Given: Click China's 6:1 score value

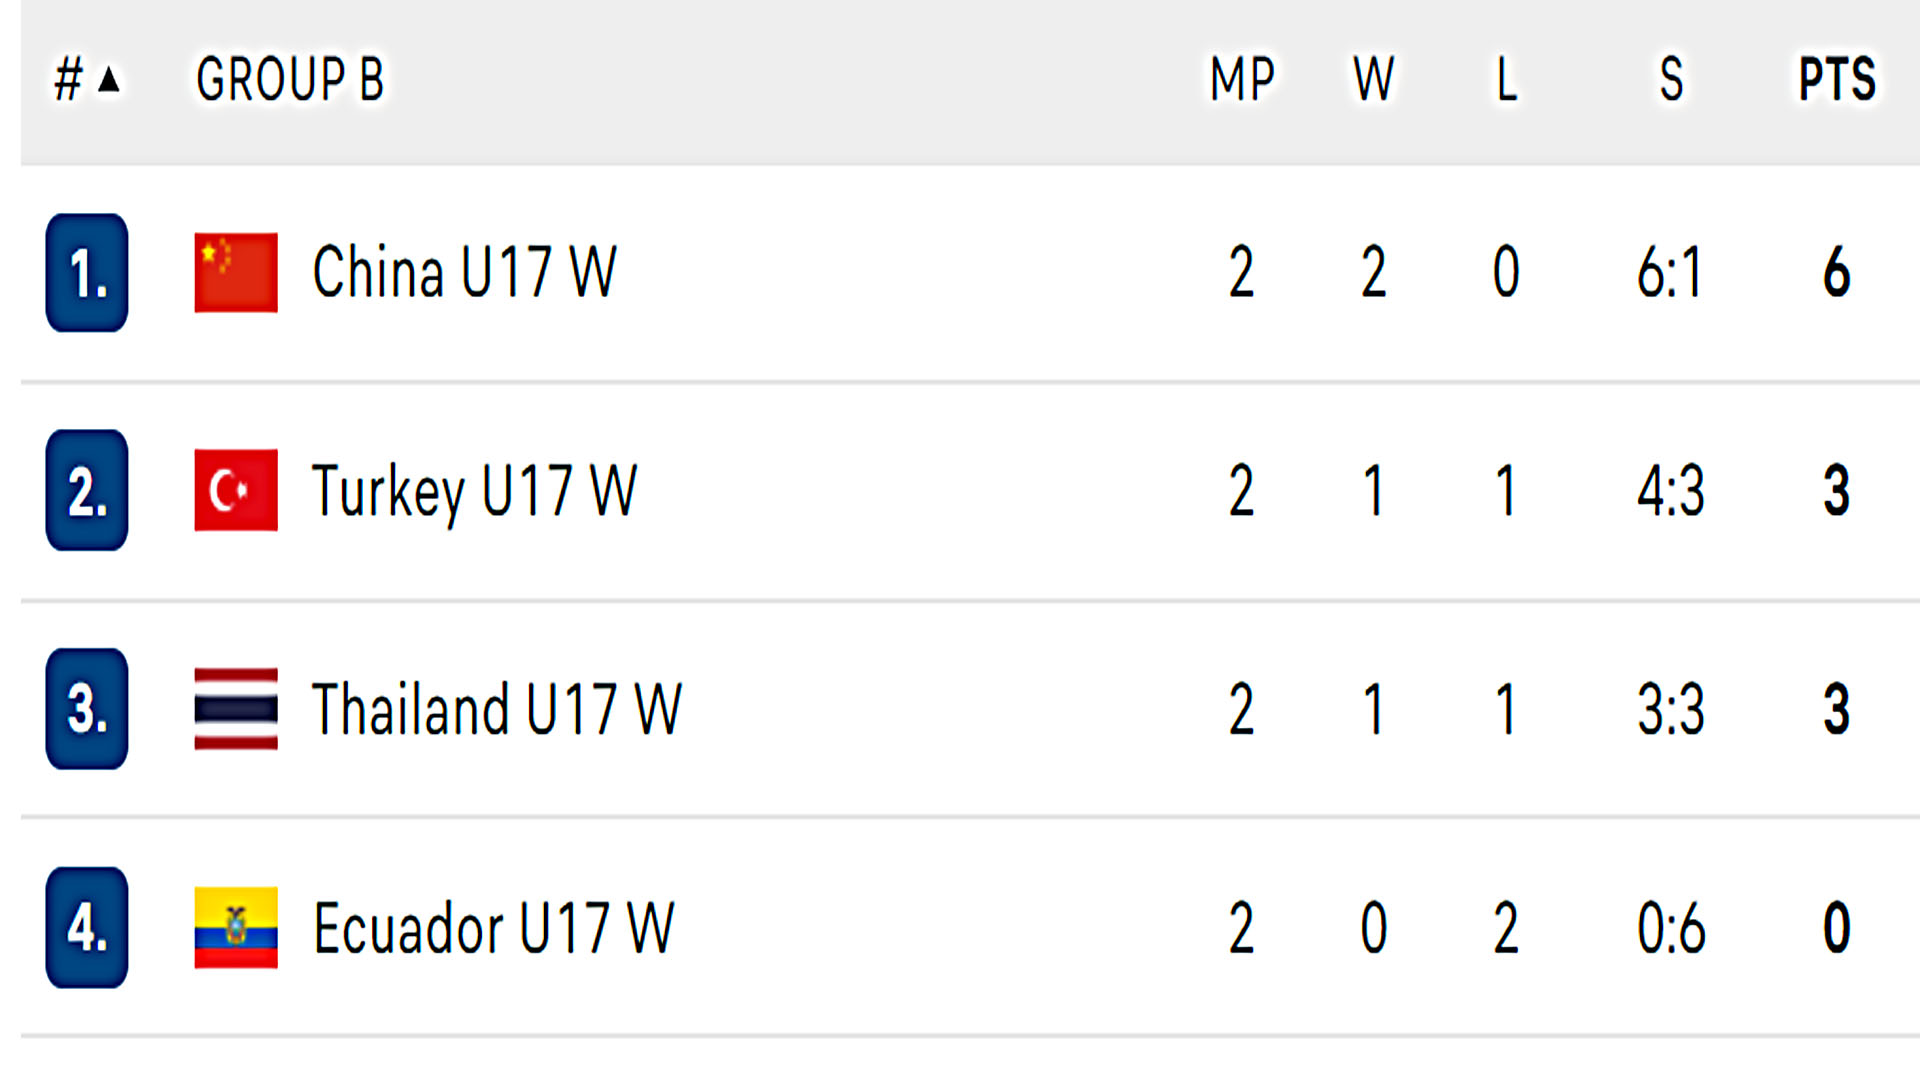Looking at the screenshot, I should click(1669, 273).
